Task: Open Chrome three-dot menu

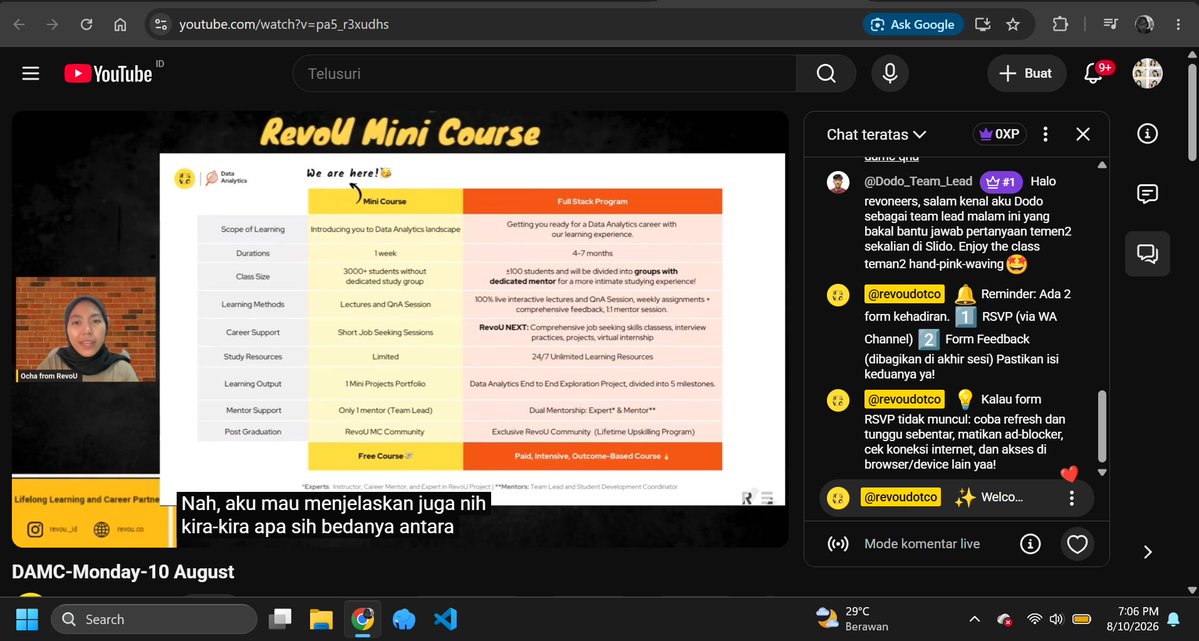Action: pyautogui.click(x=1178, y=24)
